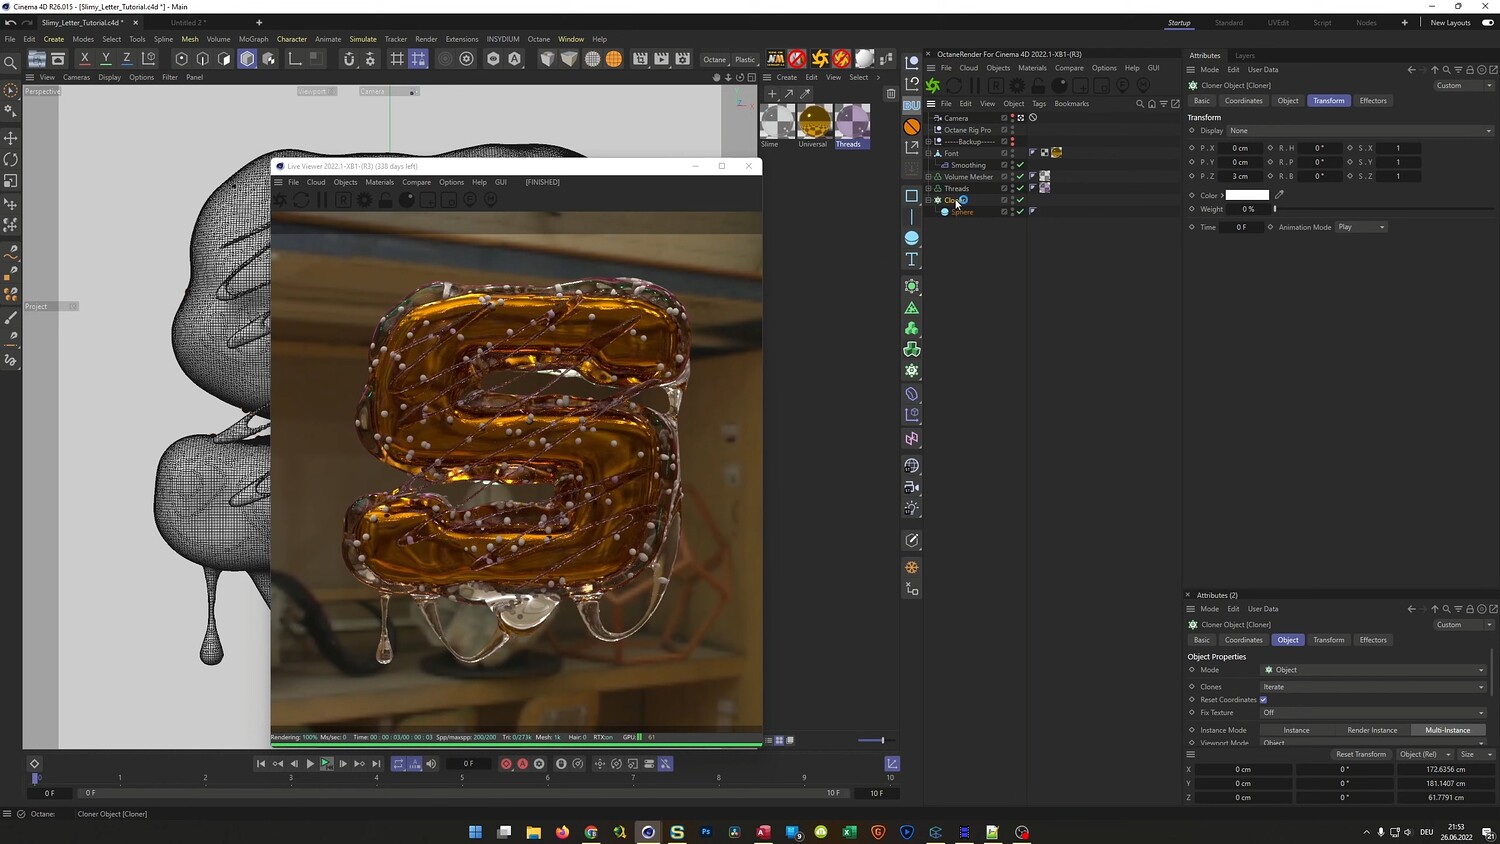Image resolution: width=1500 pixels, height=844 pixels.
Task: Select the Rotate tool in the left toolbar
Action: [11, 160]
